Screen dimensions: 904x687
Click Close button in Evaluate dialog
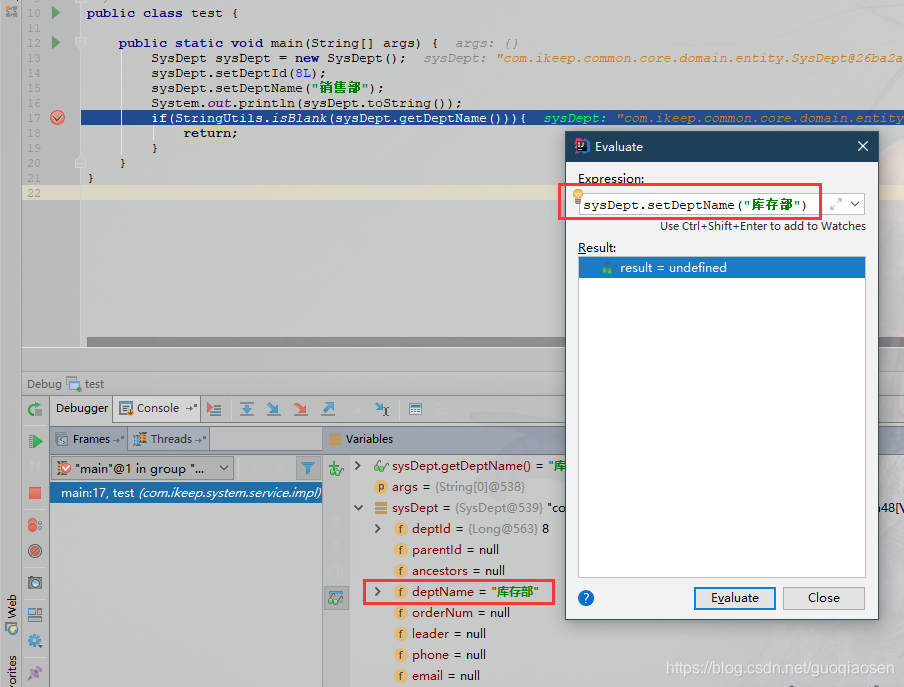(823, 598)
